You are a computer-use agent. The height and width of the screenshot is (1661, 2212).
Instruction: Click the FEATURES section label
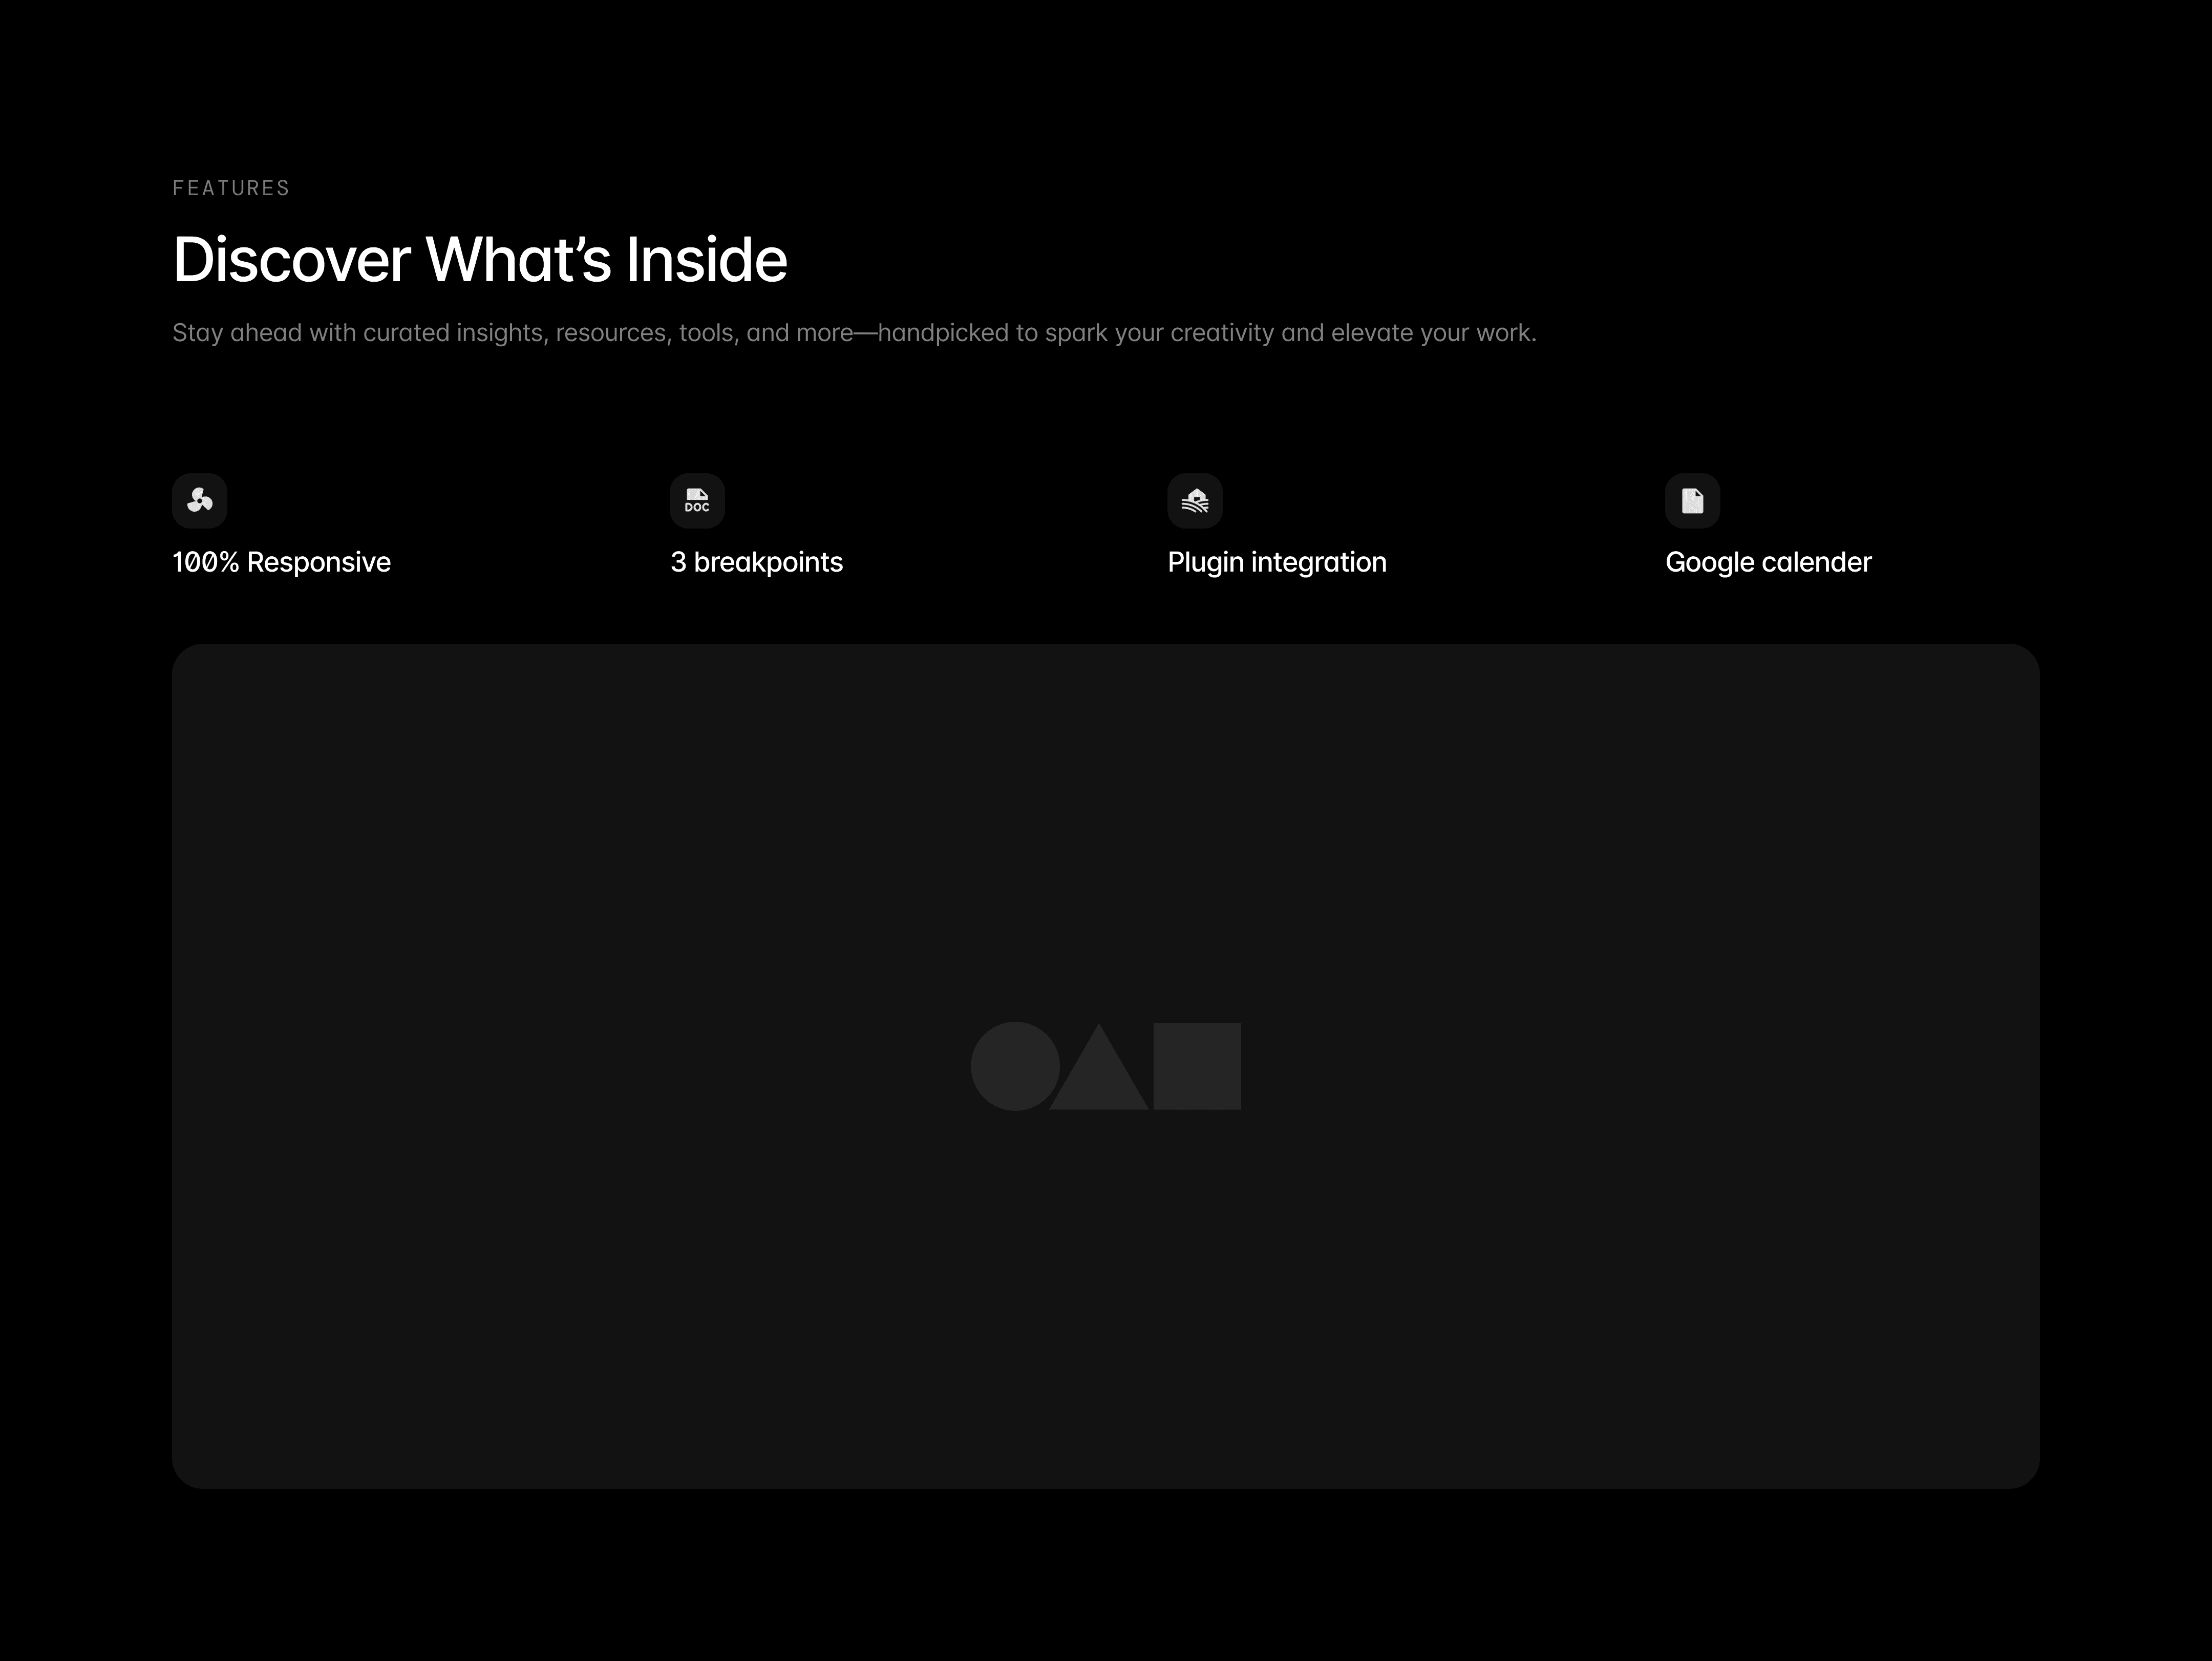point(231,188)
